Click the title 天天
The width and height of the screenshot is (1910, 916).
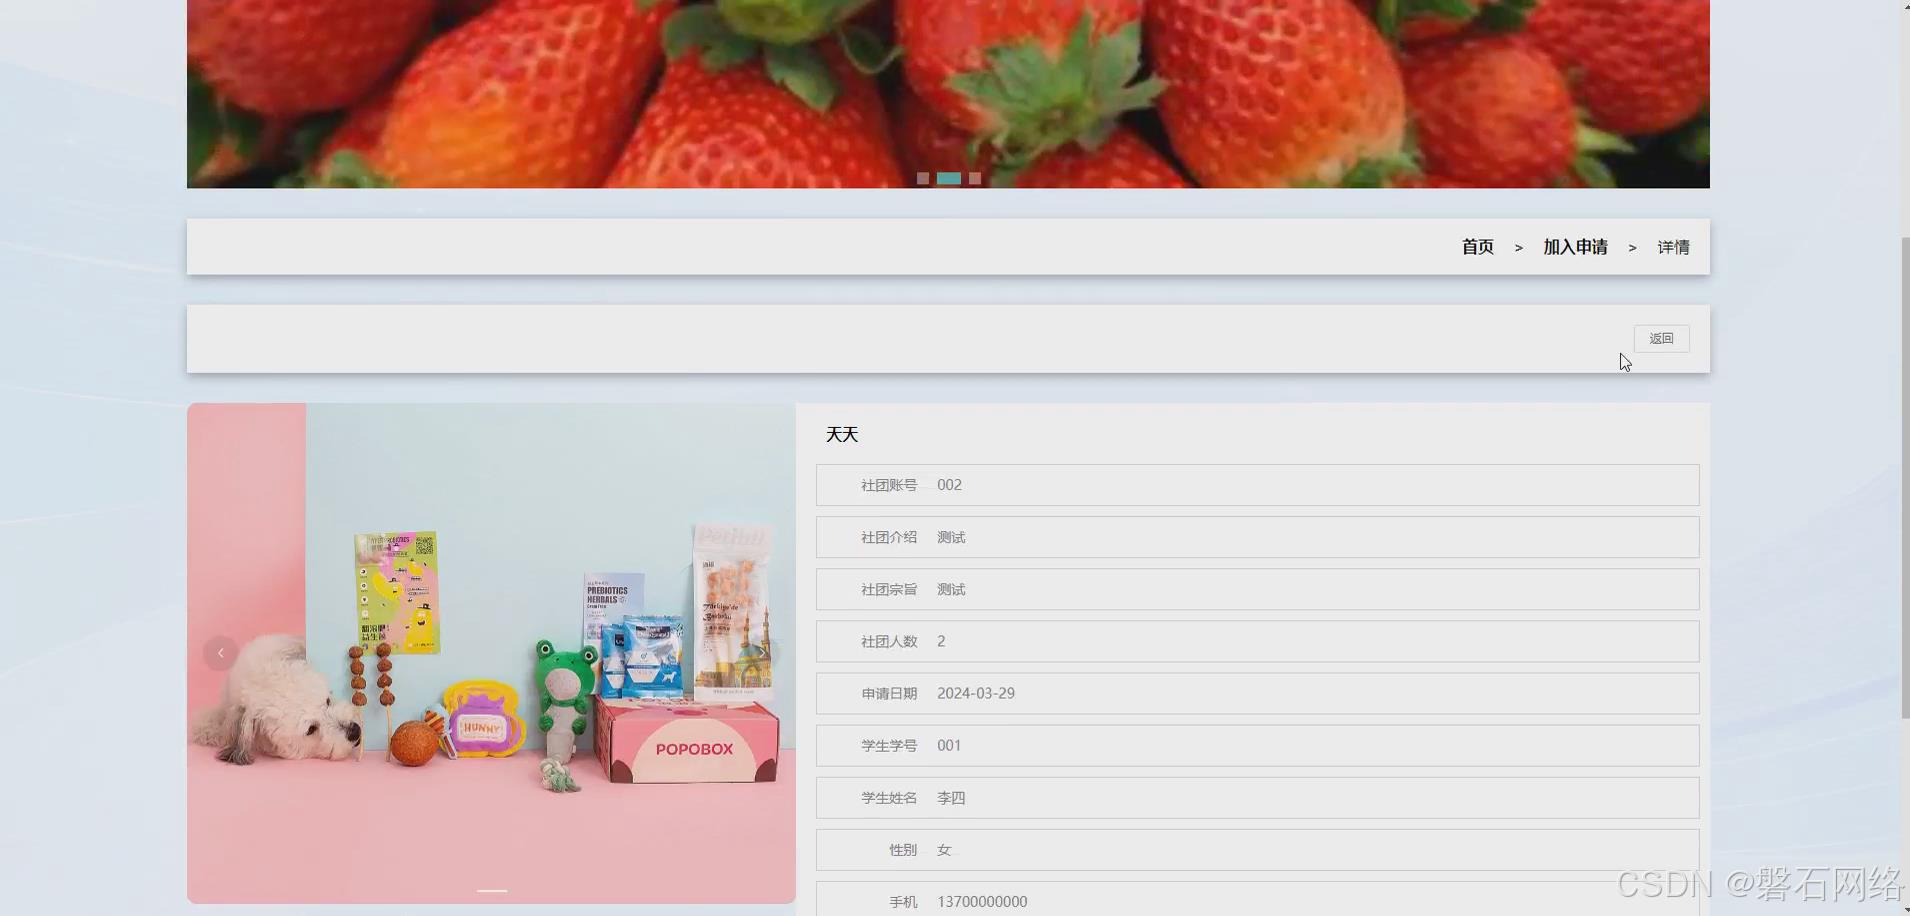coord(842,434)
